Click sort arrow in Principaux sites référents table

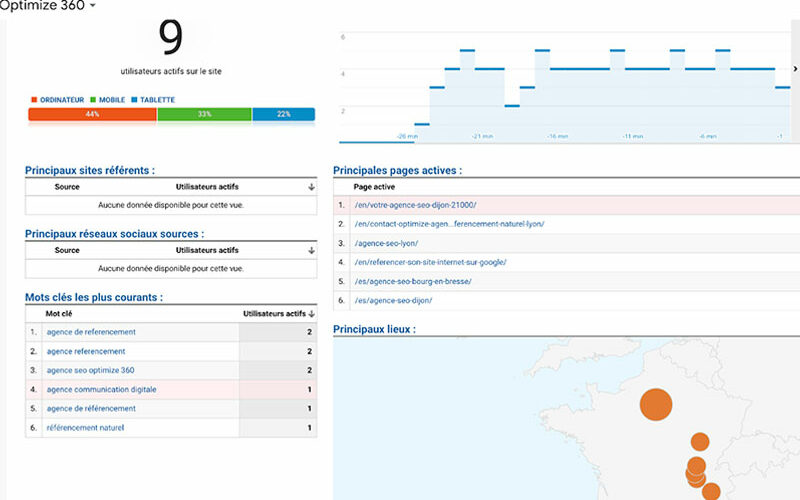(x=311, y=187)
